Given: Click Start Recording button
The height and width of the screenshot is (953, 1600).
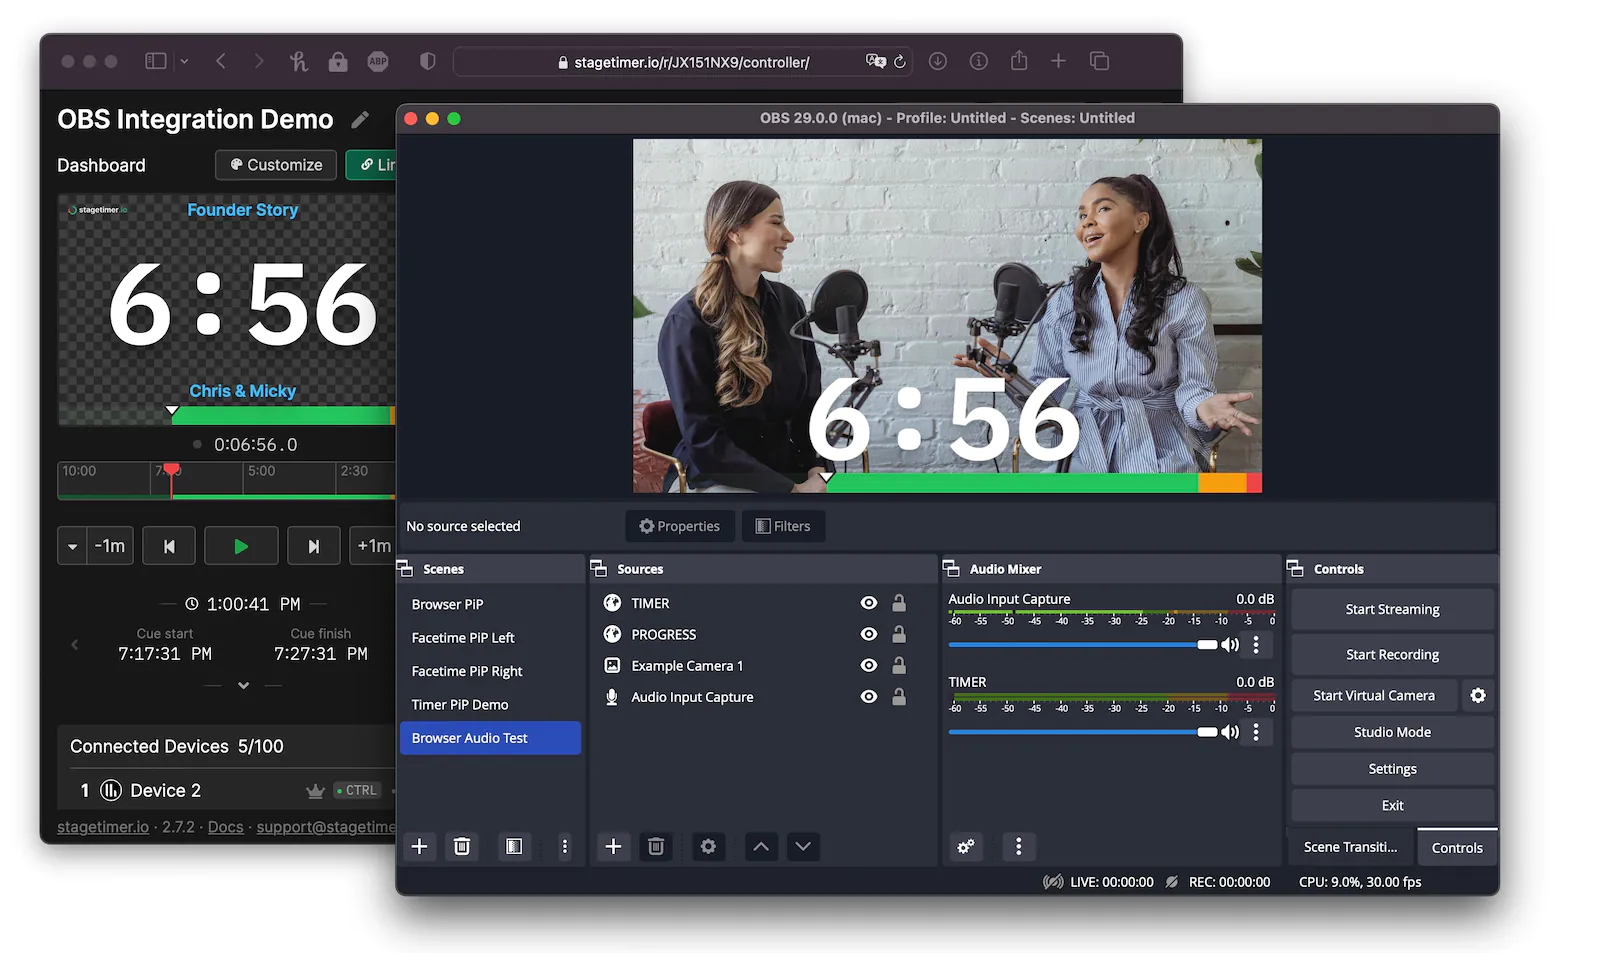Looking at the screenshot, I should (1392, 655).
